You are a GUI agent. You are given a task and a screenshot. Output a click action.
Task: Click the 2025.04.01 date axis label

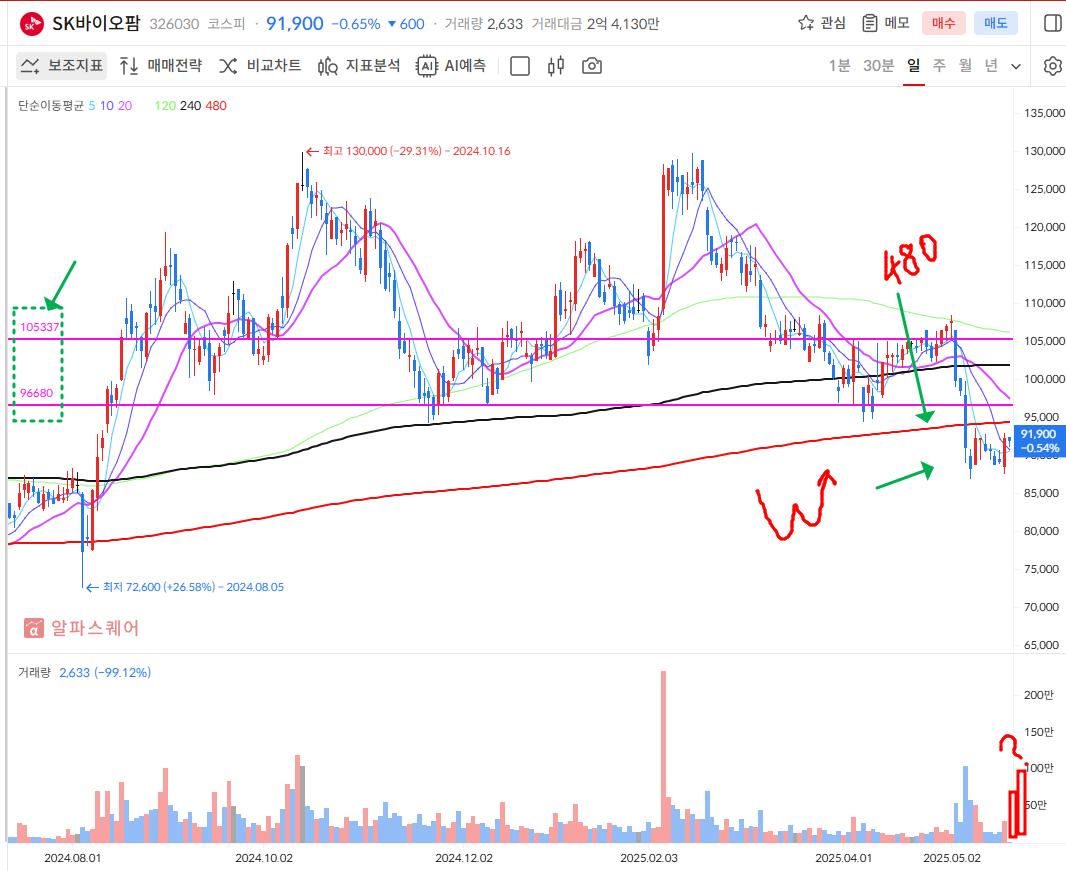843,858
